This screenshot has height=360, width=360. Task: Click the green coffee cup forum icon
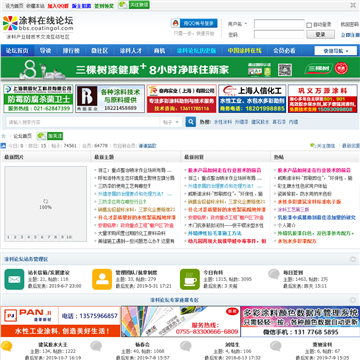coord(190,279)
